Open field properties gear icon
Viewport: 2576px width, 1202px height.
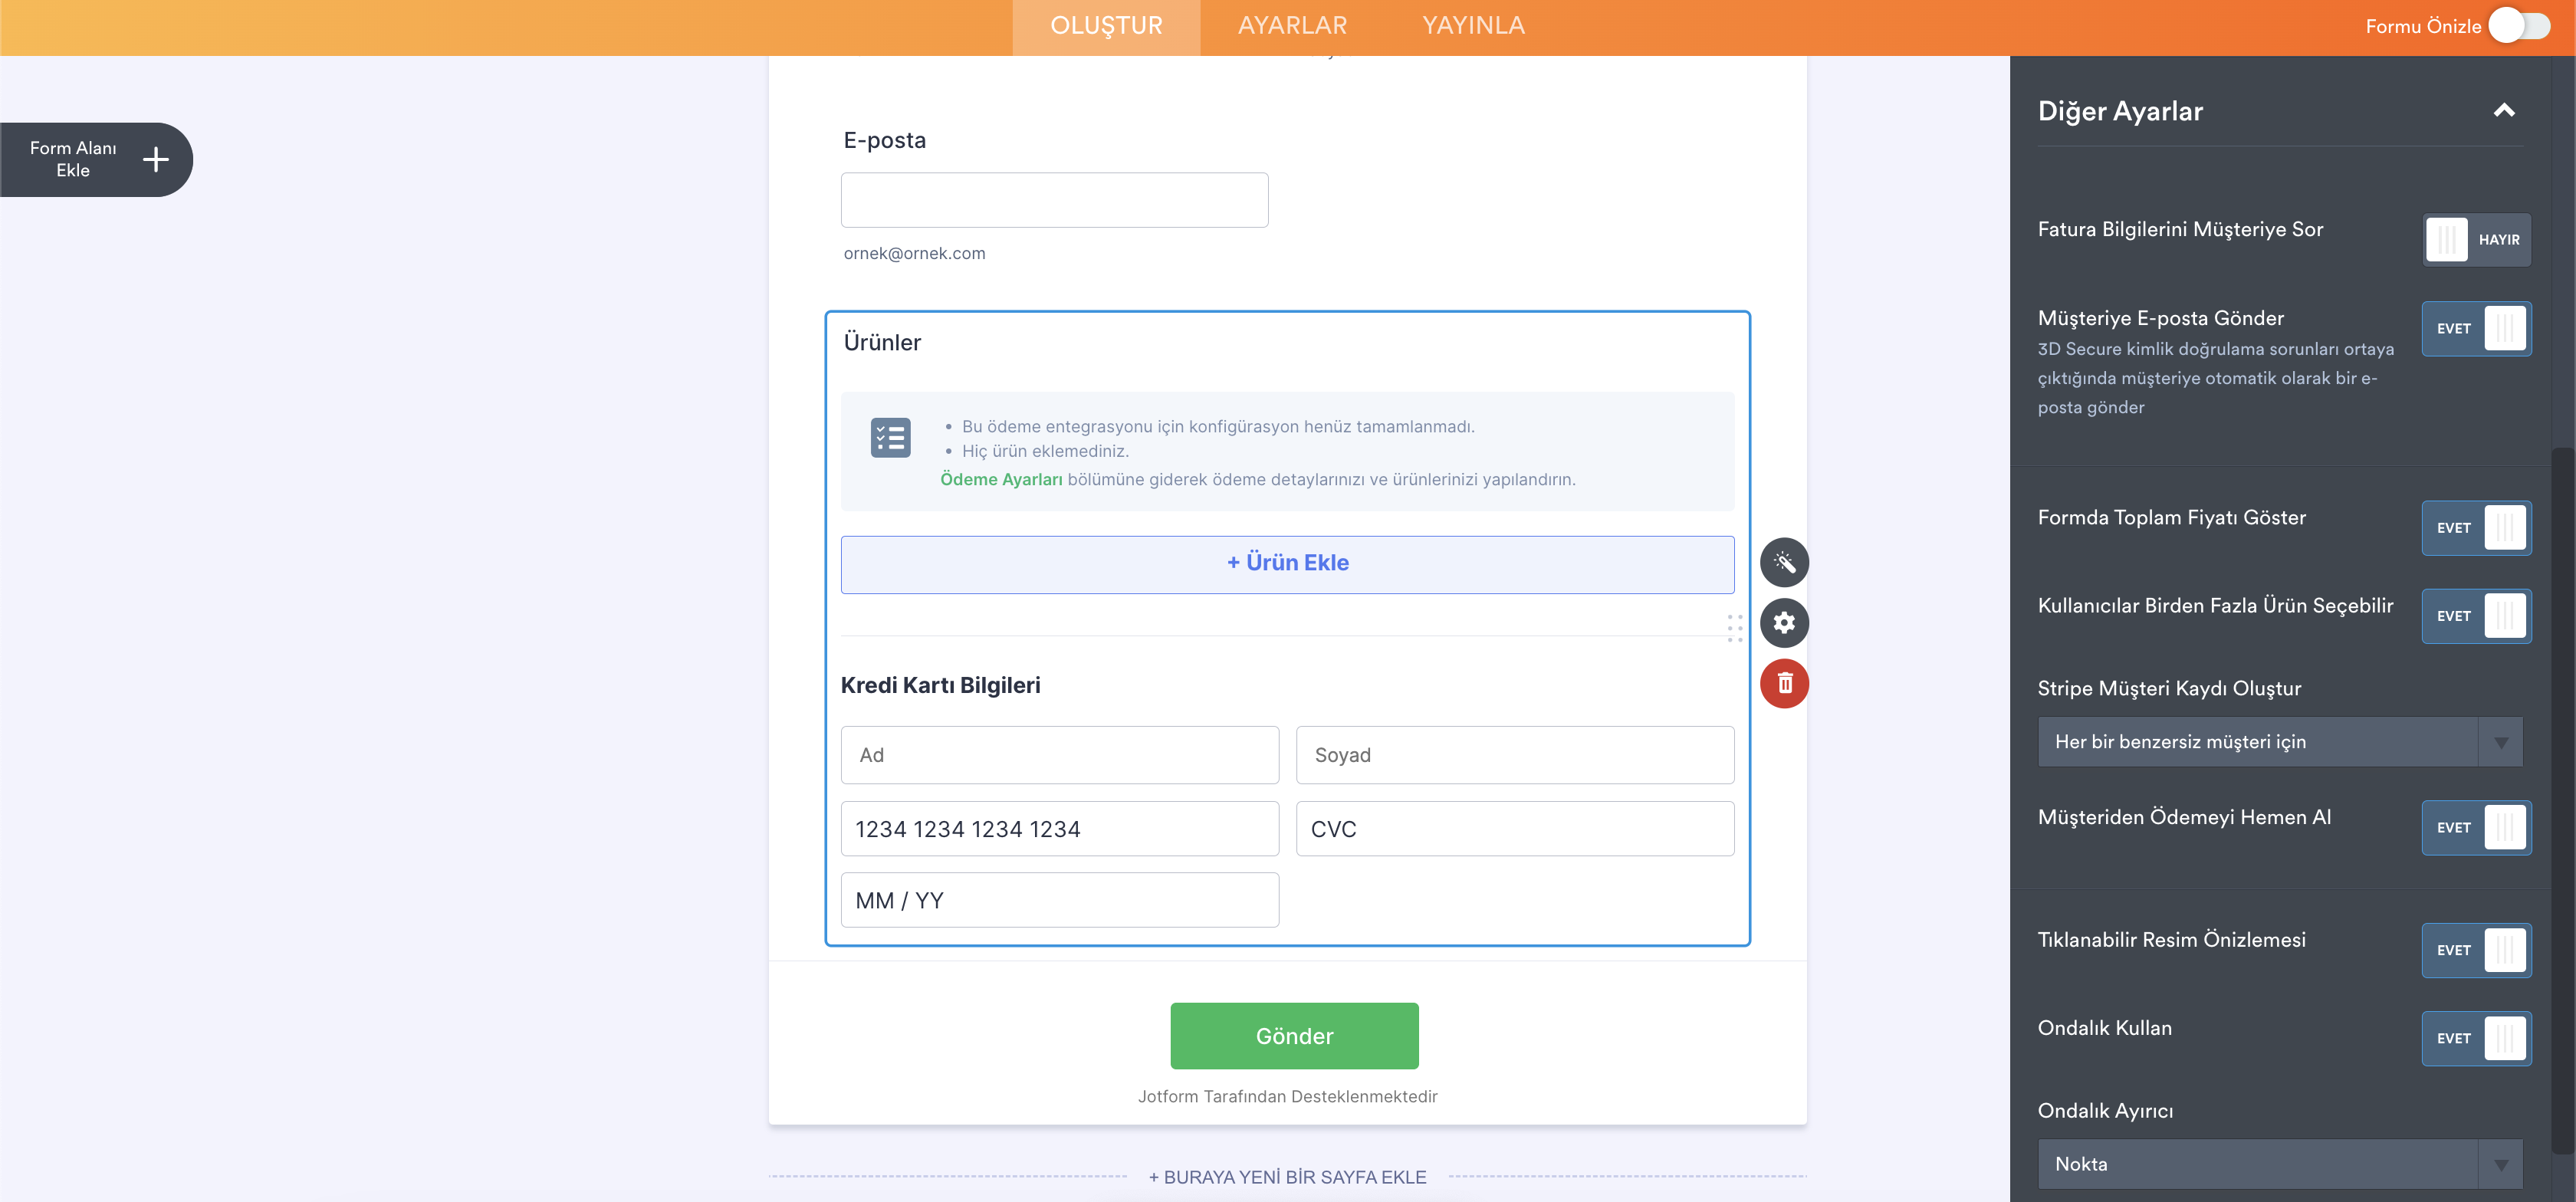1784,623
